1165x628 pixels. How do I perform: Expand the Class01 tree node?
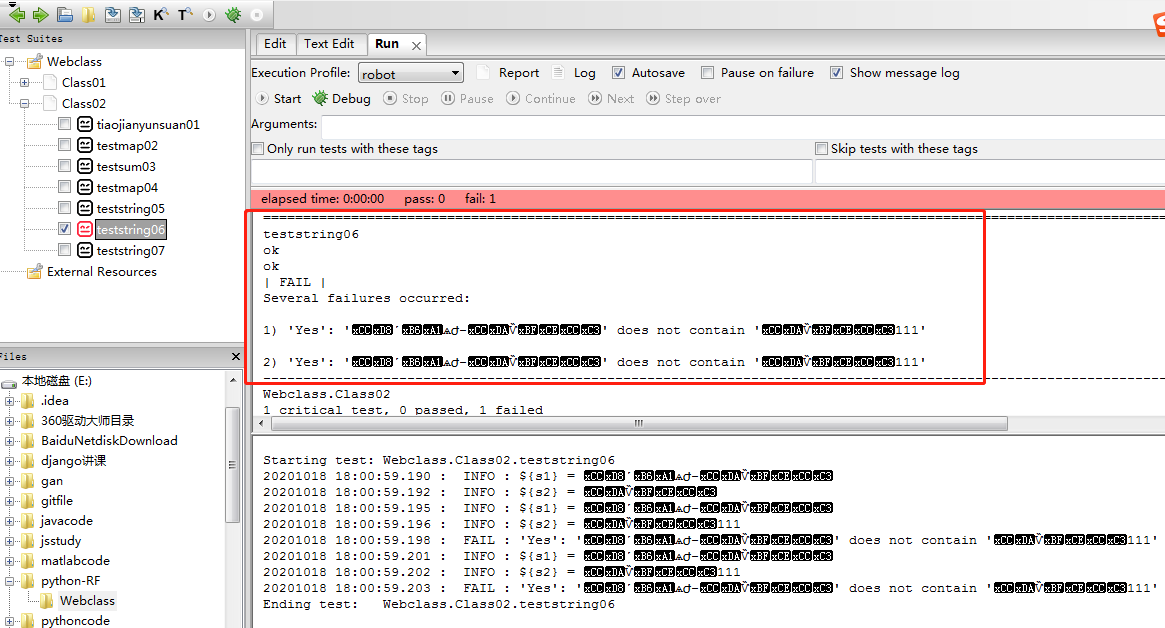pos(25,82)
